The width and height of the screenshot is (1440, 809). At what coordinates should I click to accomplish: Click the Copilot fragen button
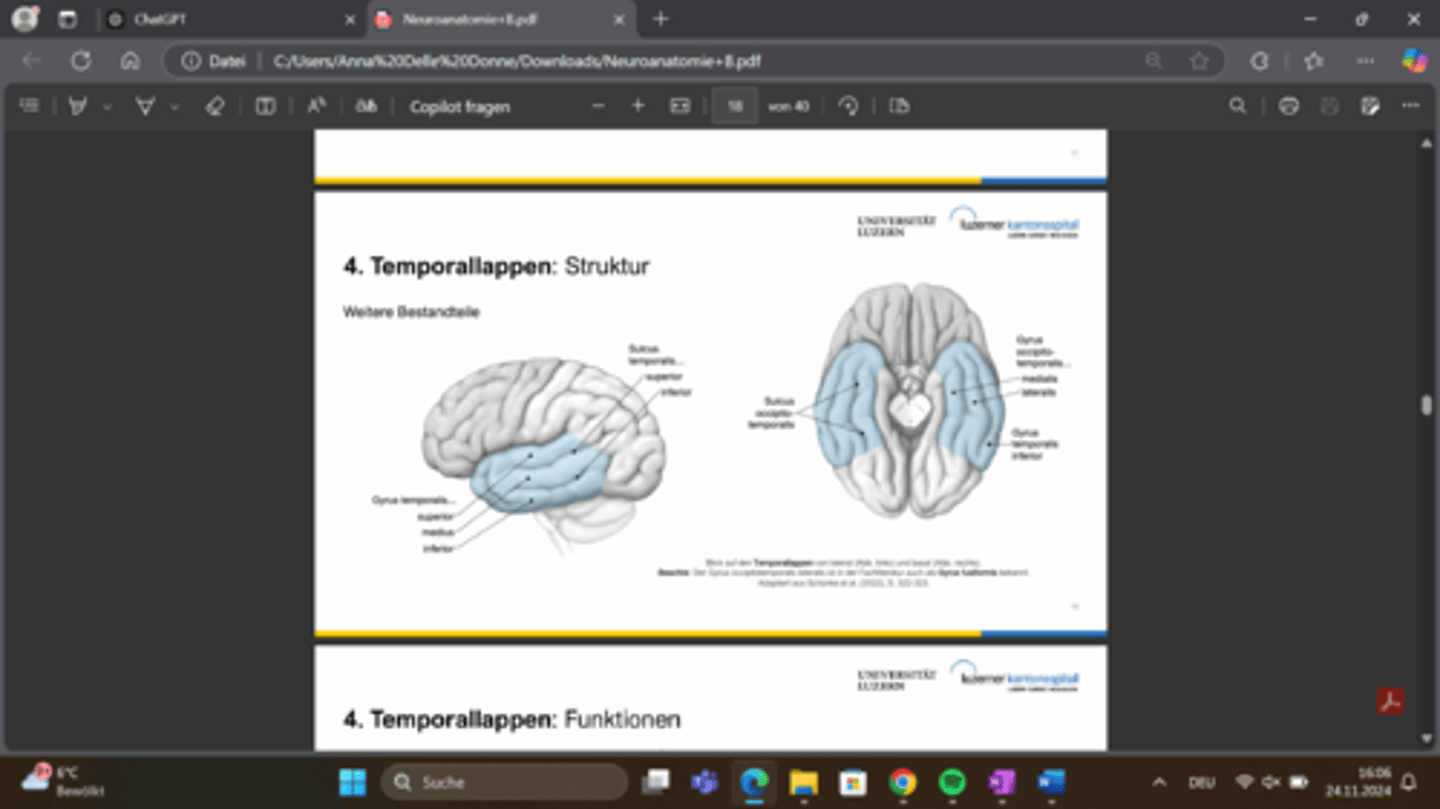pyautogui.click(x=459, y=106)
